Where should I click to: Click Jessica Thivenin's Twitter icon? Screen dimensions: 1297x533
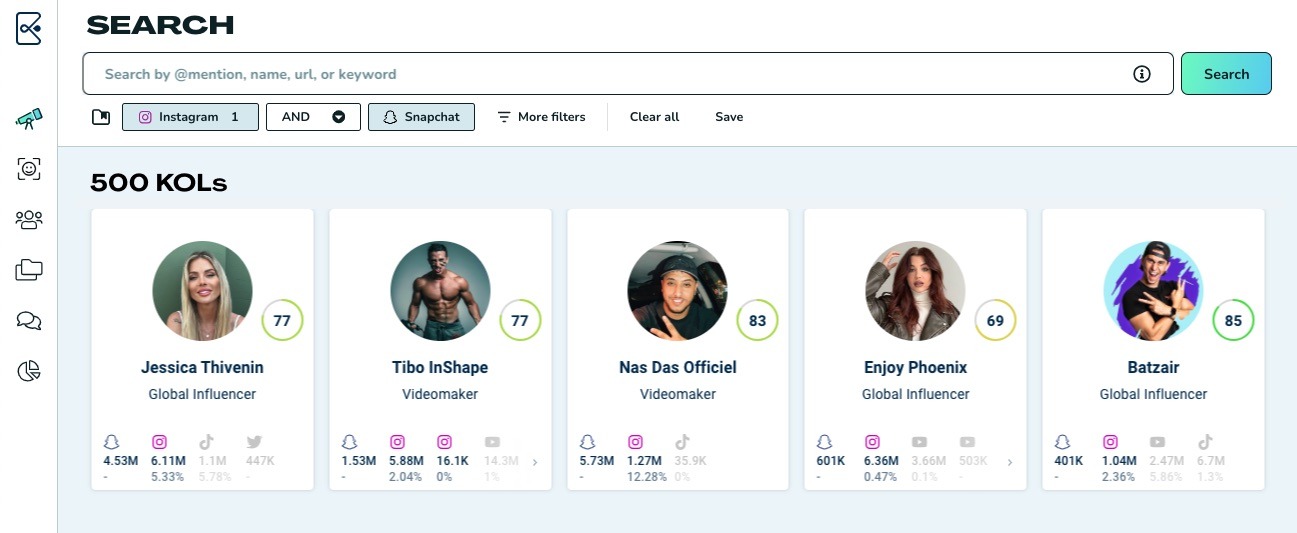click(x=254, y=441)
